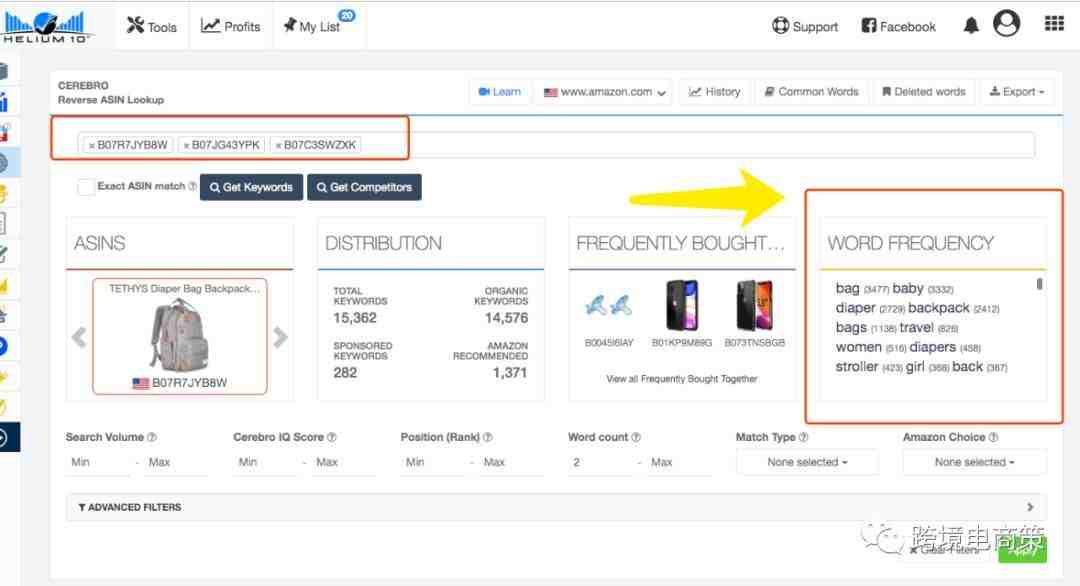Show next ASIN with right arrow

(x=280, y=338)
